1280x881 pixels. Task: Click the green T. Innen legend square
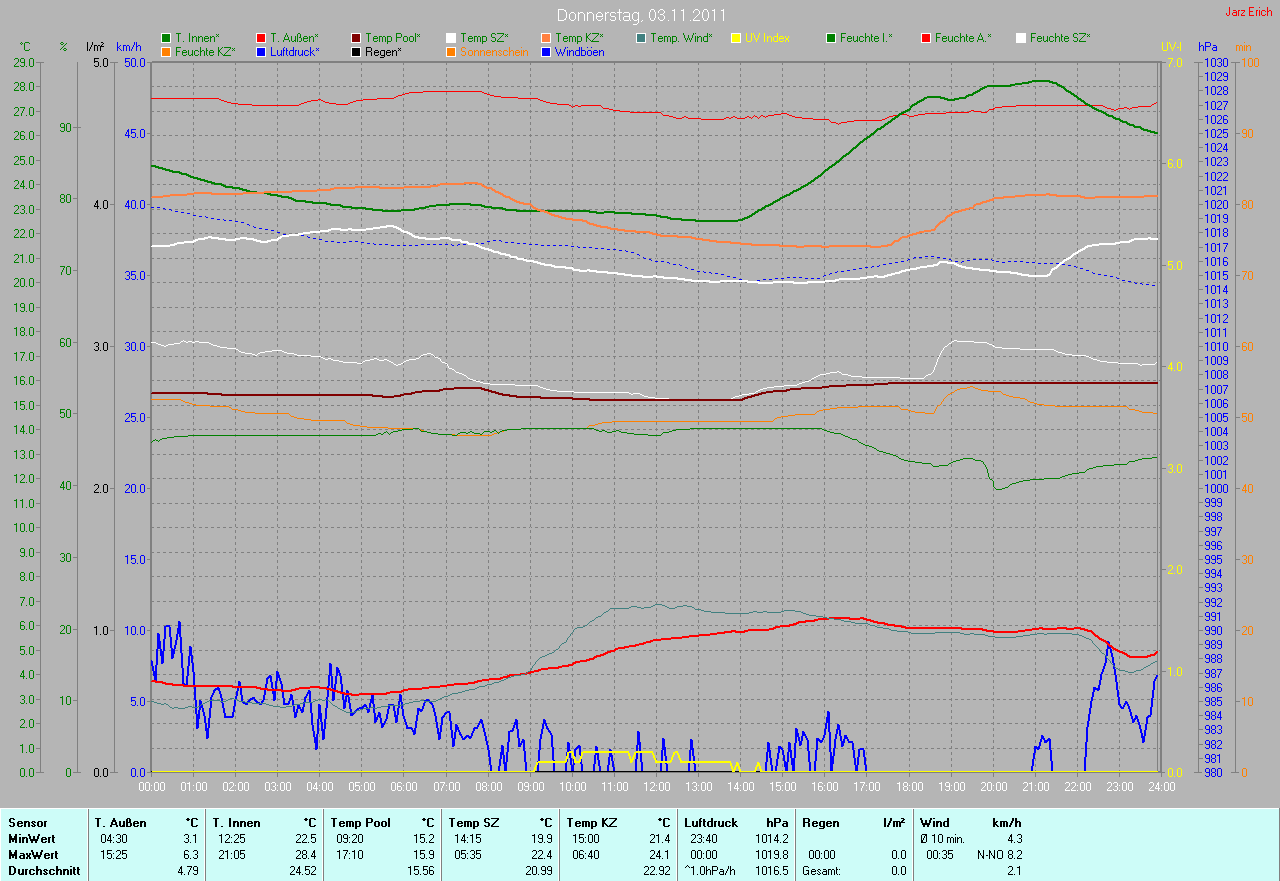pyautogui.click(x=166, y=38)
